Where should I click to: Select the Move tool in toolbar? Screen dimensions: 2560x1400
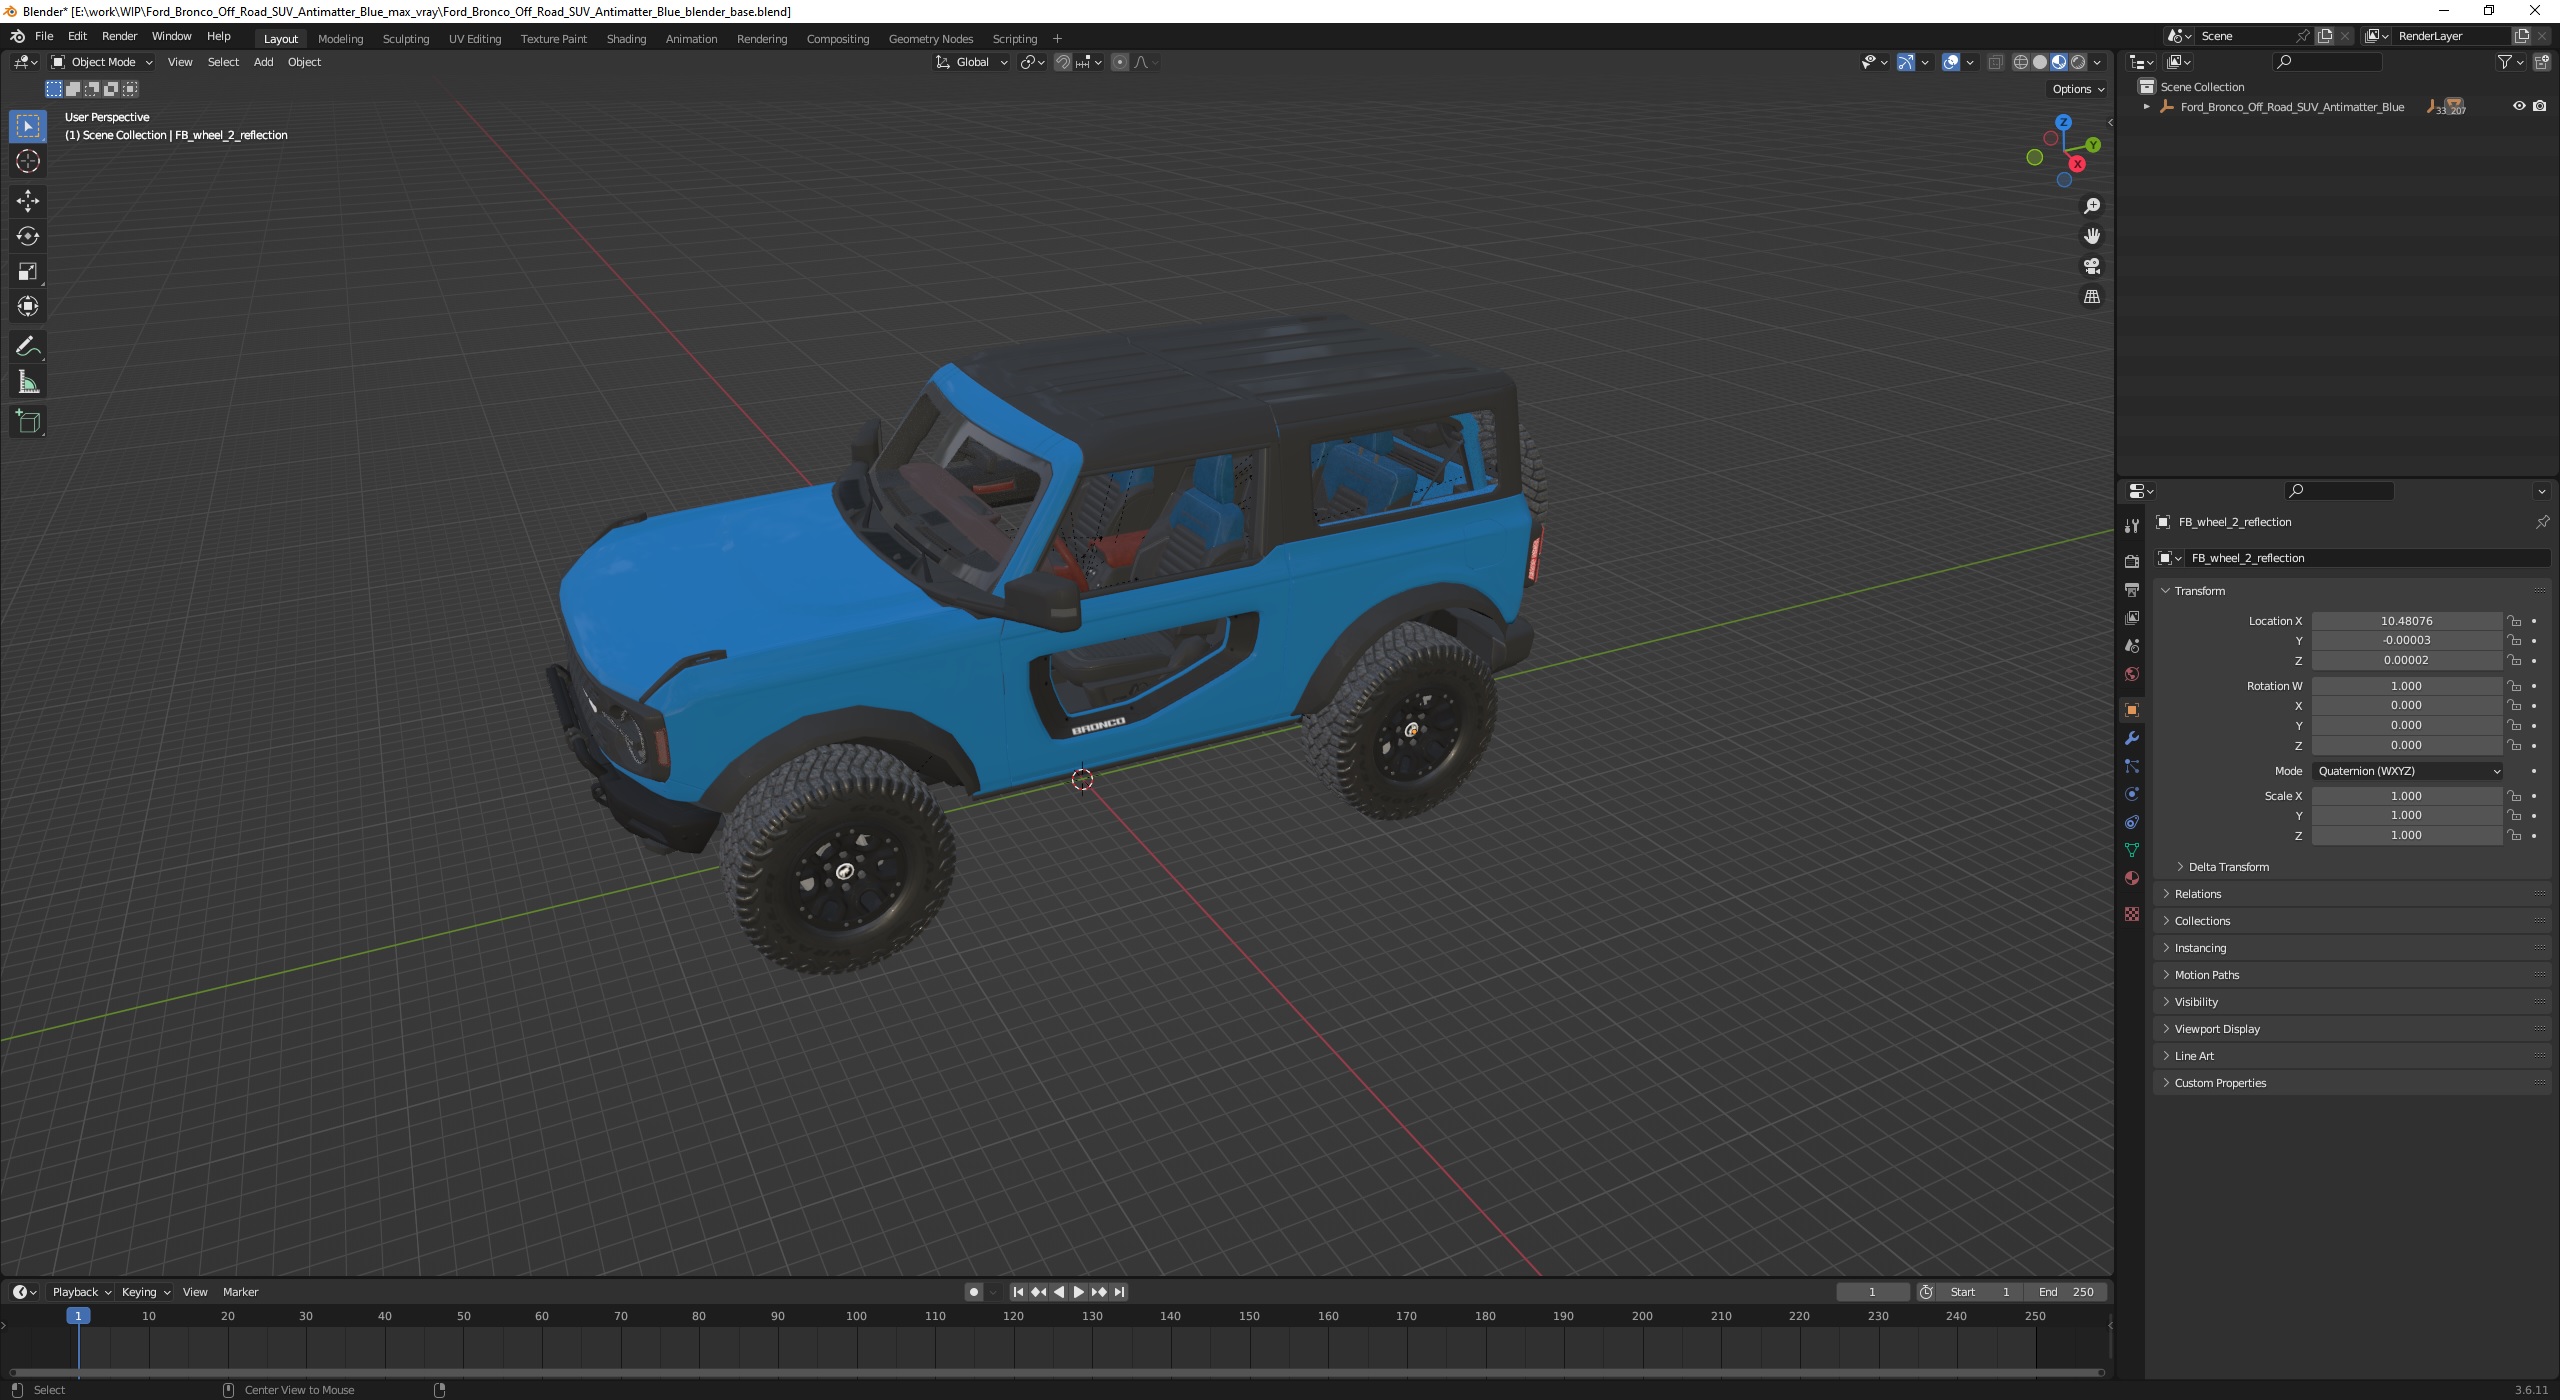click(x=27, y=201)
